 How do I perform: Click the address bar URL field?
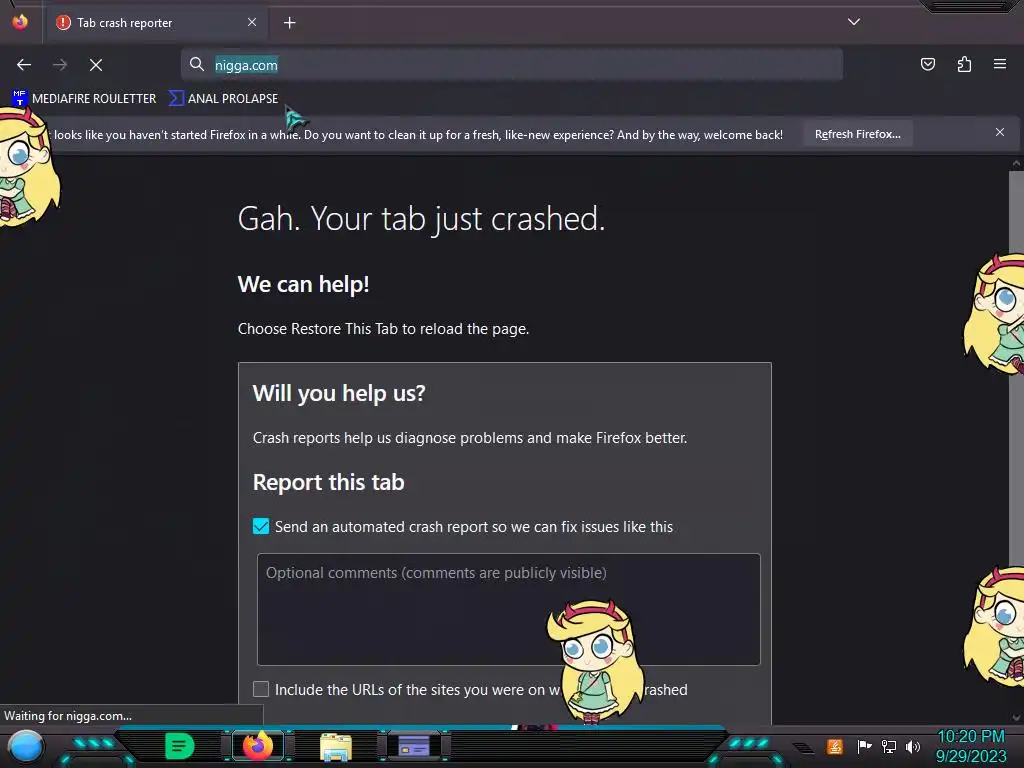click(x=511, y=65)
